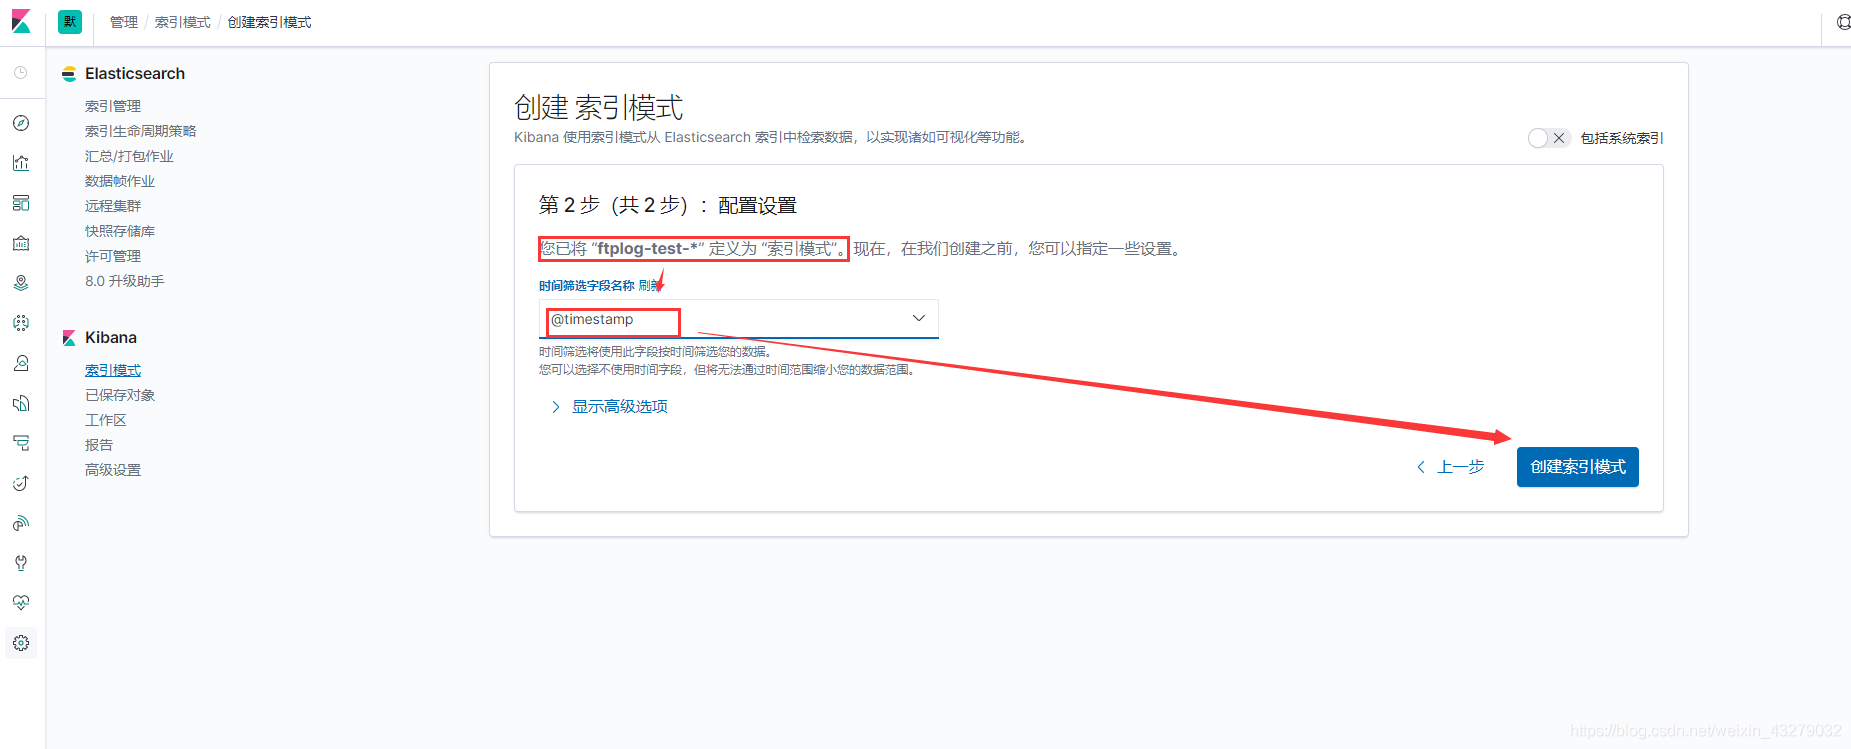Open 远程集群 menu item

click(x=113, y=206)
